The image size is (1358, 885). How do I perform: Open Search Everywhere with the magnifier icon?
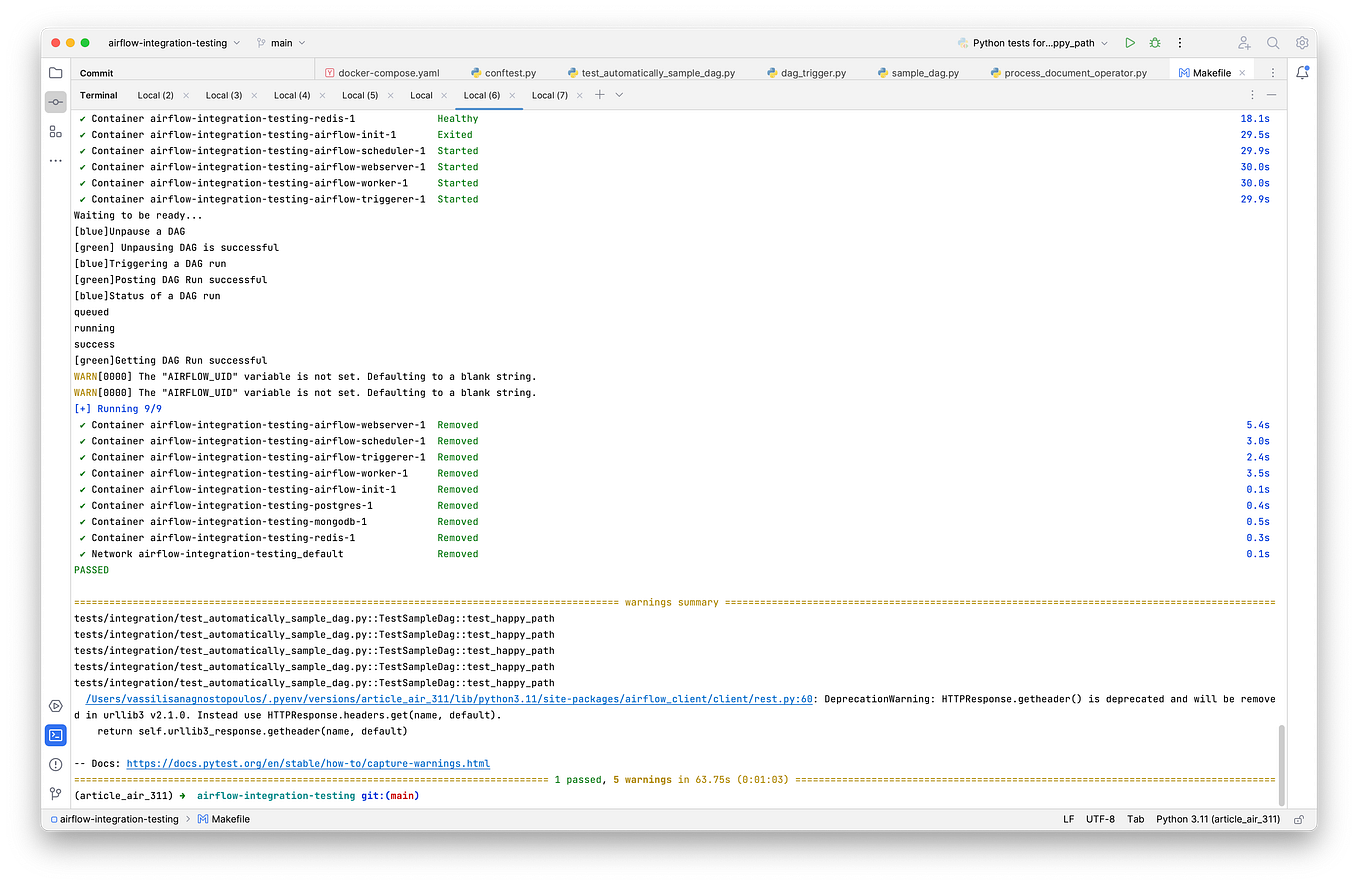(1273, 42)
